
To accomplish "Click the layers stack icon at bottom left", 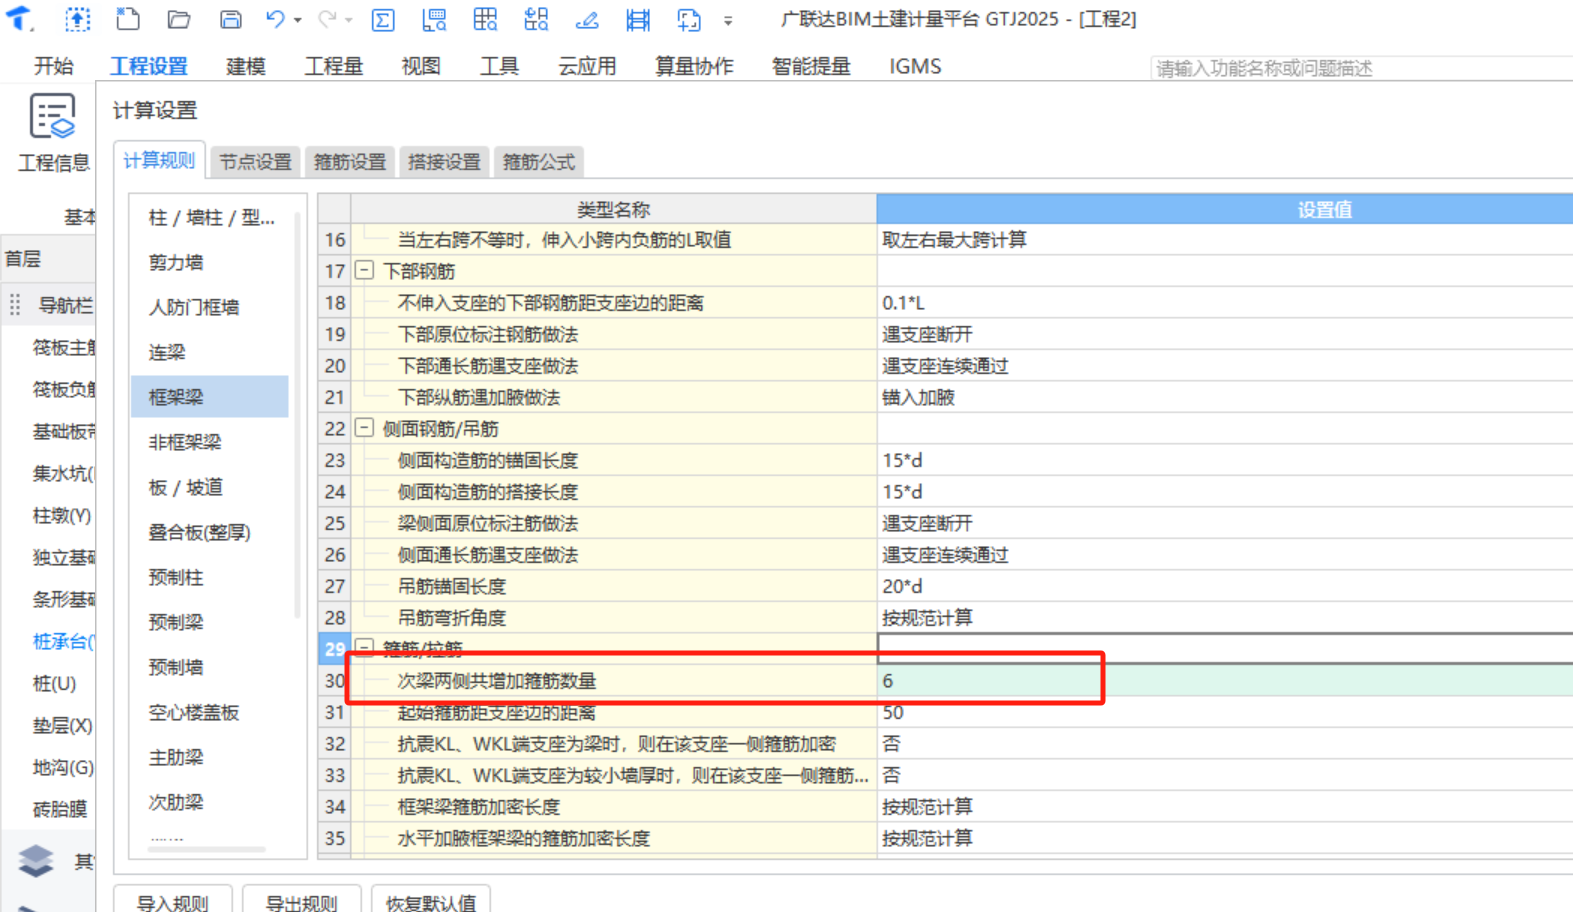I will pos(35,860).
